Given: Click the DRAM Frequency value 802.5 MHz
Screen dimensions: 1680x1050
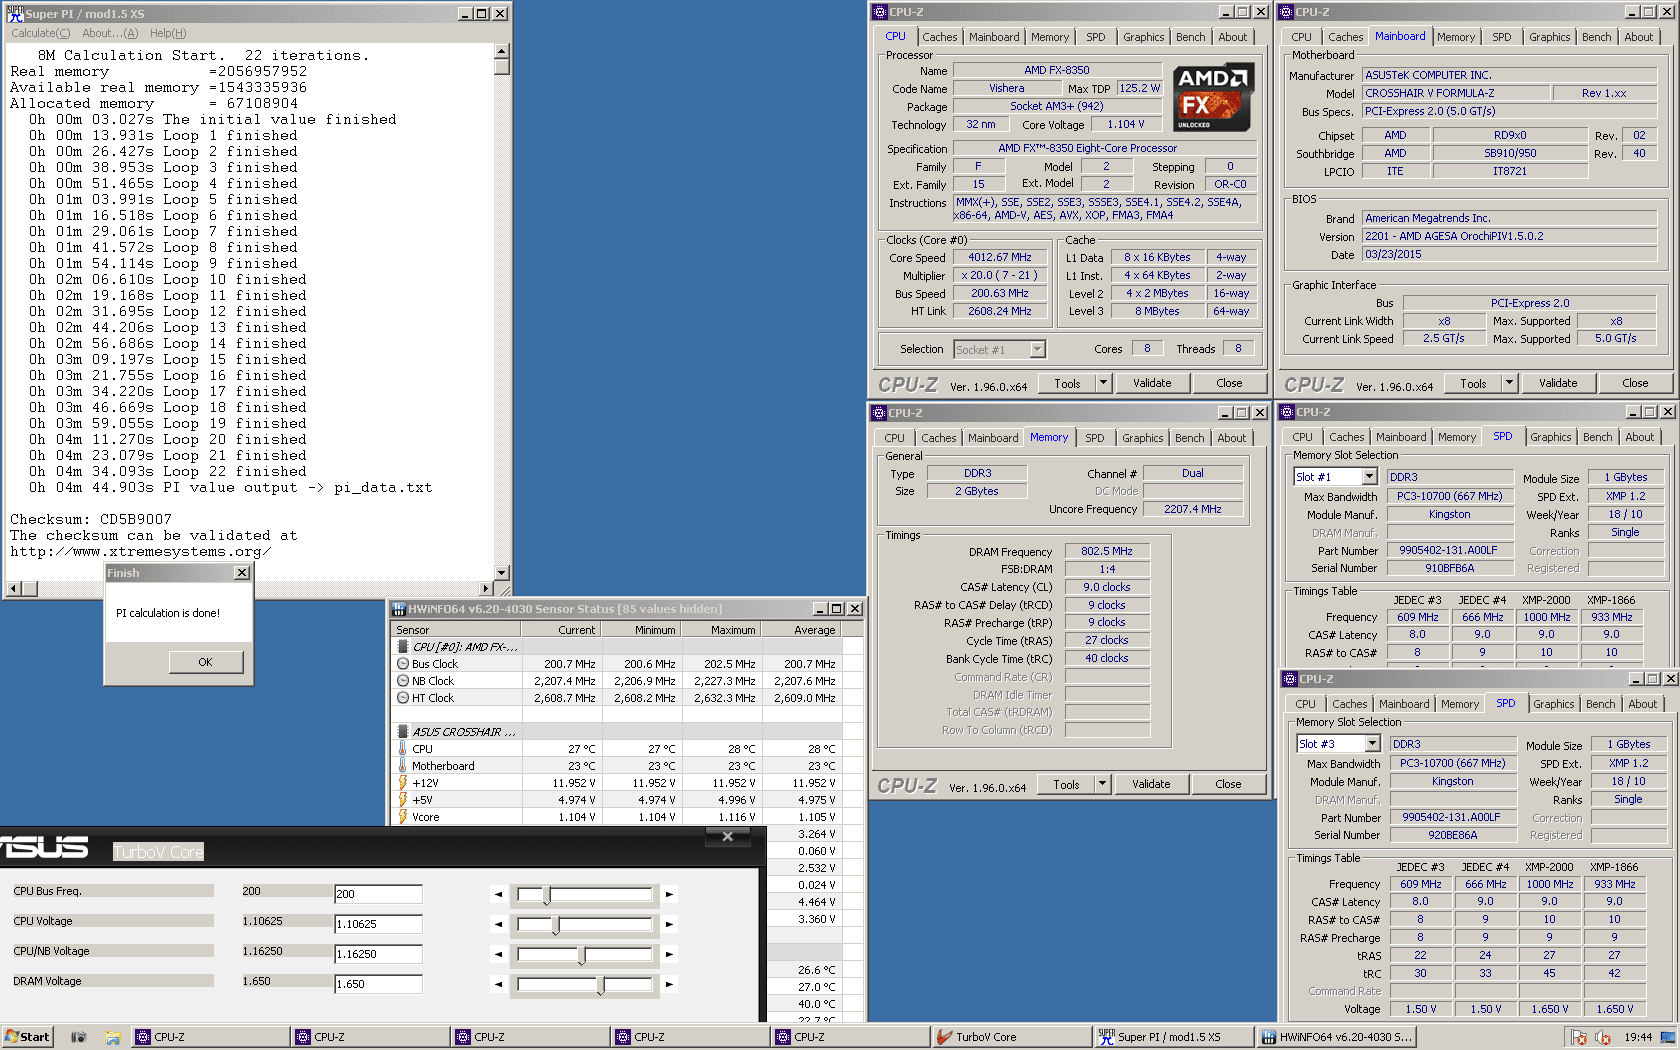Looking at the screenshot, I should pos(1106,552).
